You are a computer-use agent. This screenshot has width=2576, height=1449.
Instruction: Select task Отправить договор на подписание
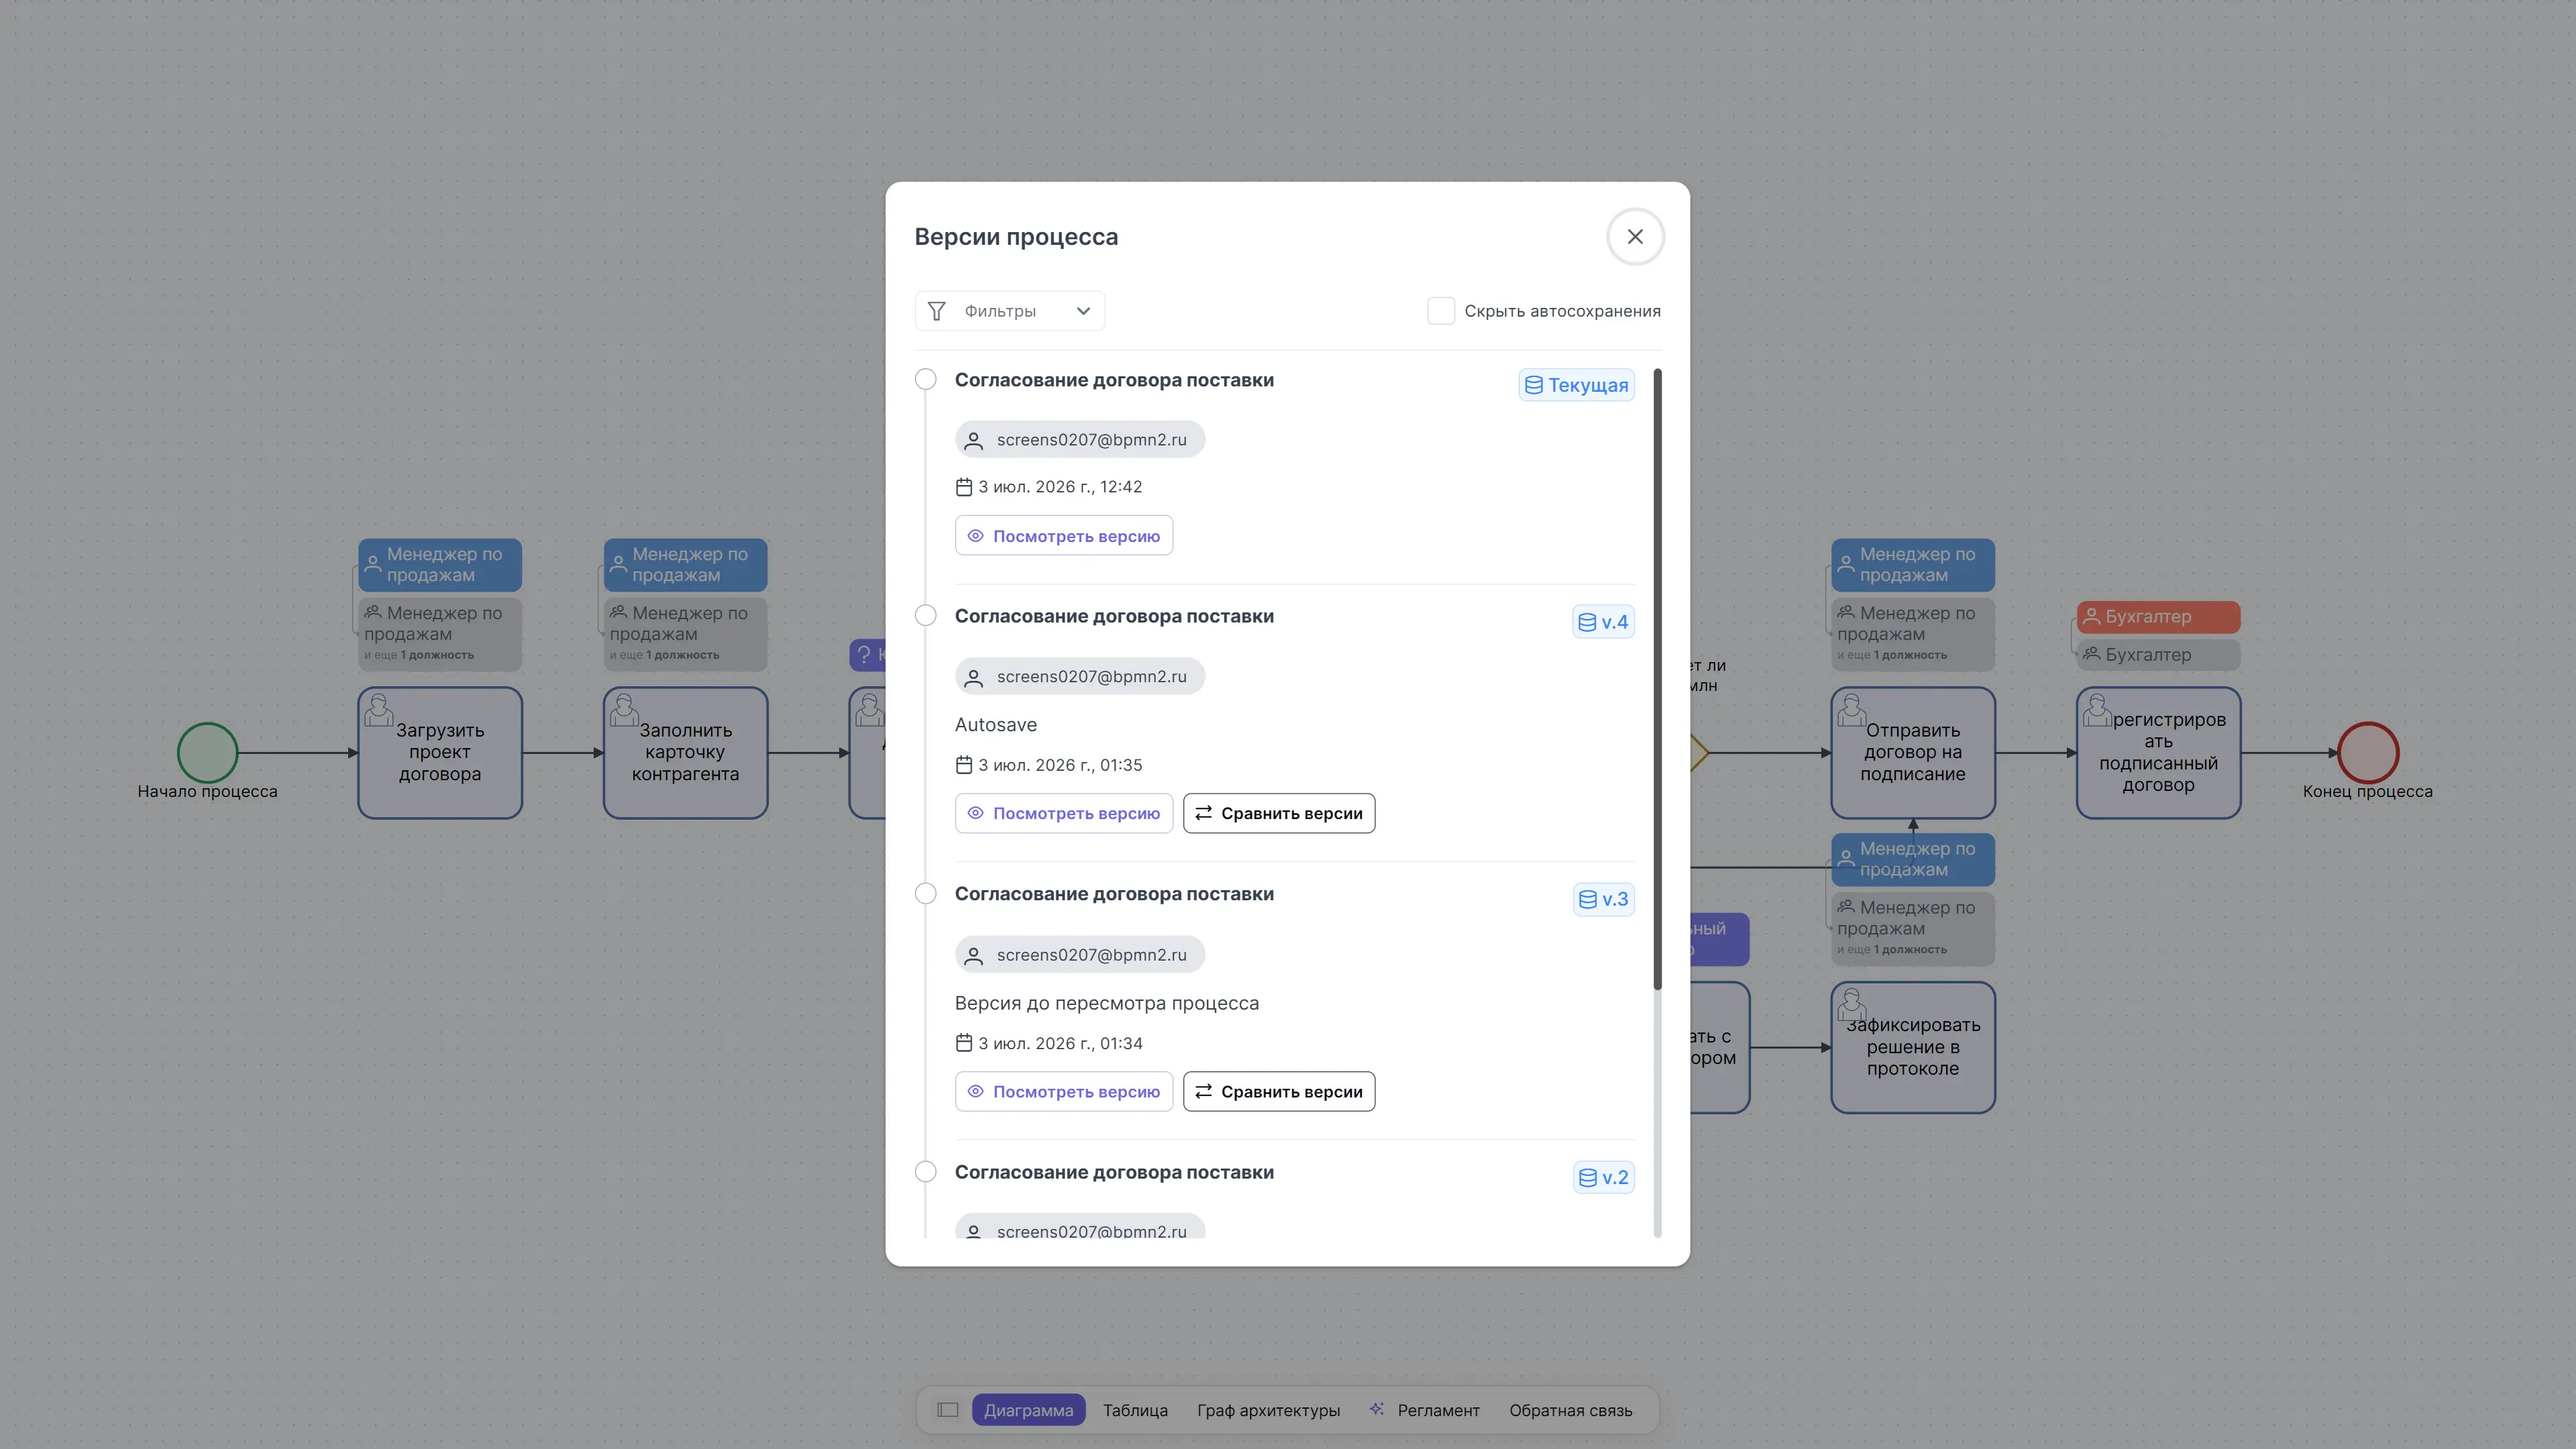click(1913, 752)
